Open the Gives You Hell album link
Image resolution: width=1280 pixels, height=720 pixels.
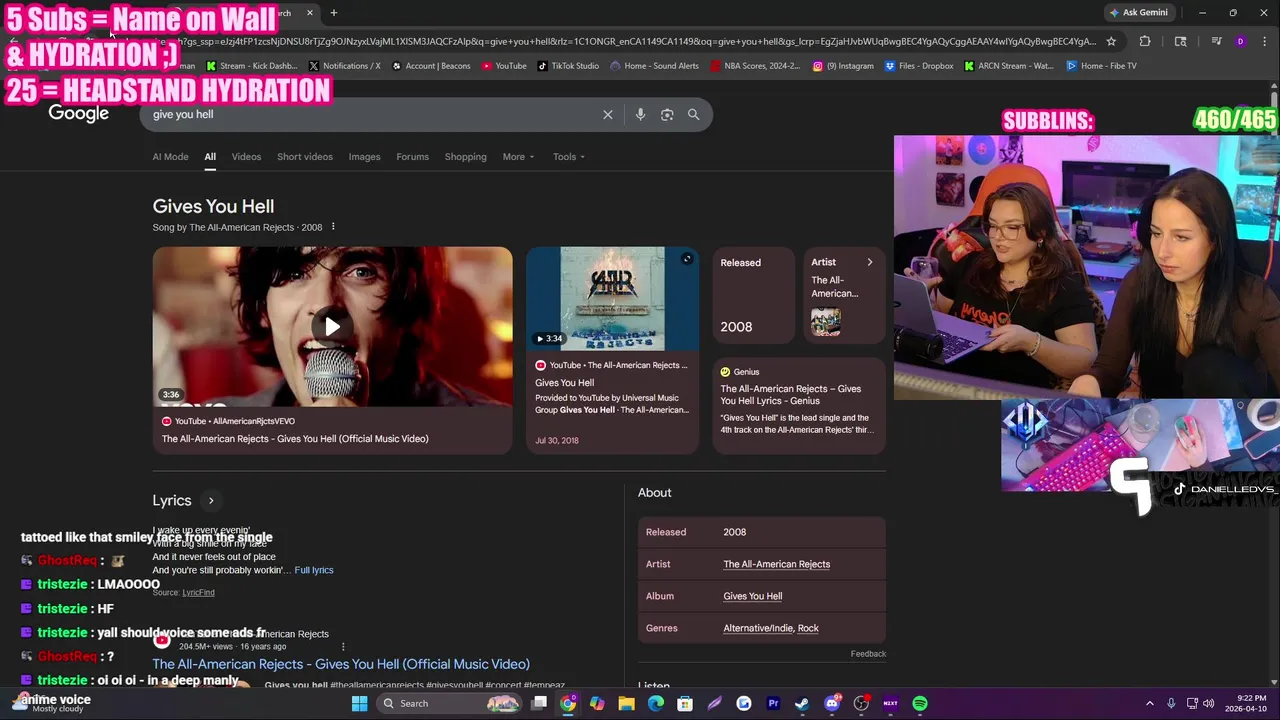[x=752, y=596]
